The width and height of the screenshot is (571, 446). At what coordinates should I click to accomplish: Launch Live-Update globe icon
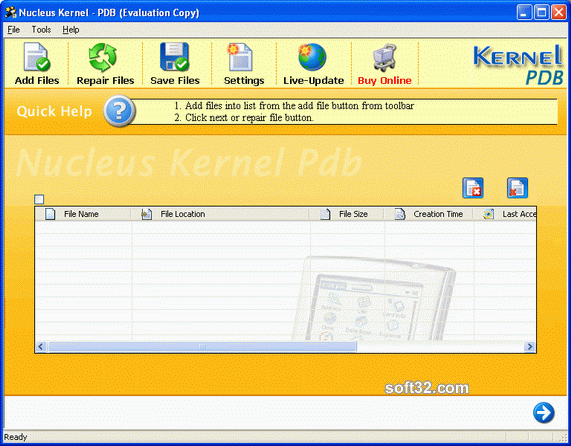[312, 57]
